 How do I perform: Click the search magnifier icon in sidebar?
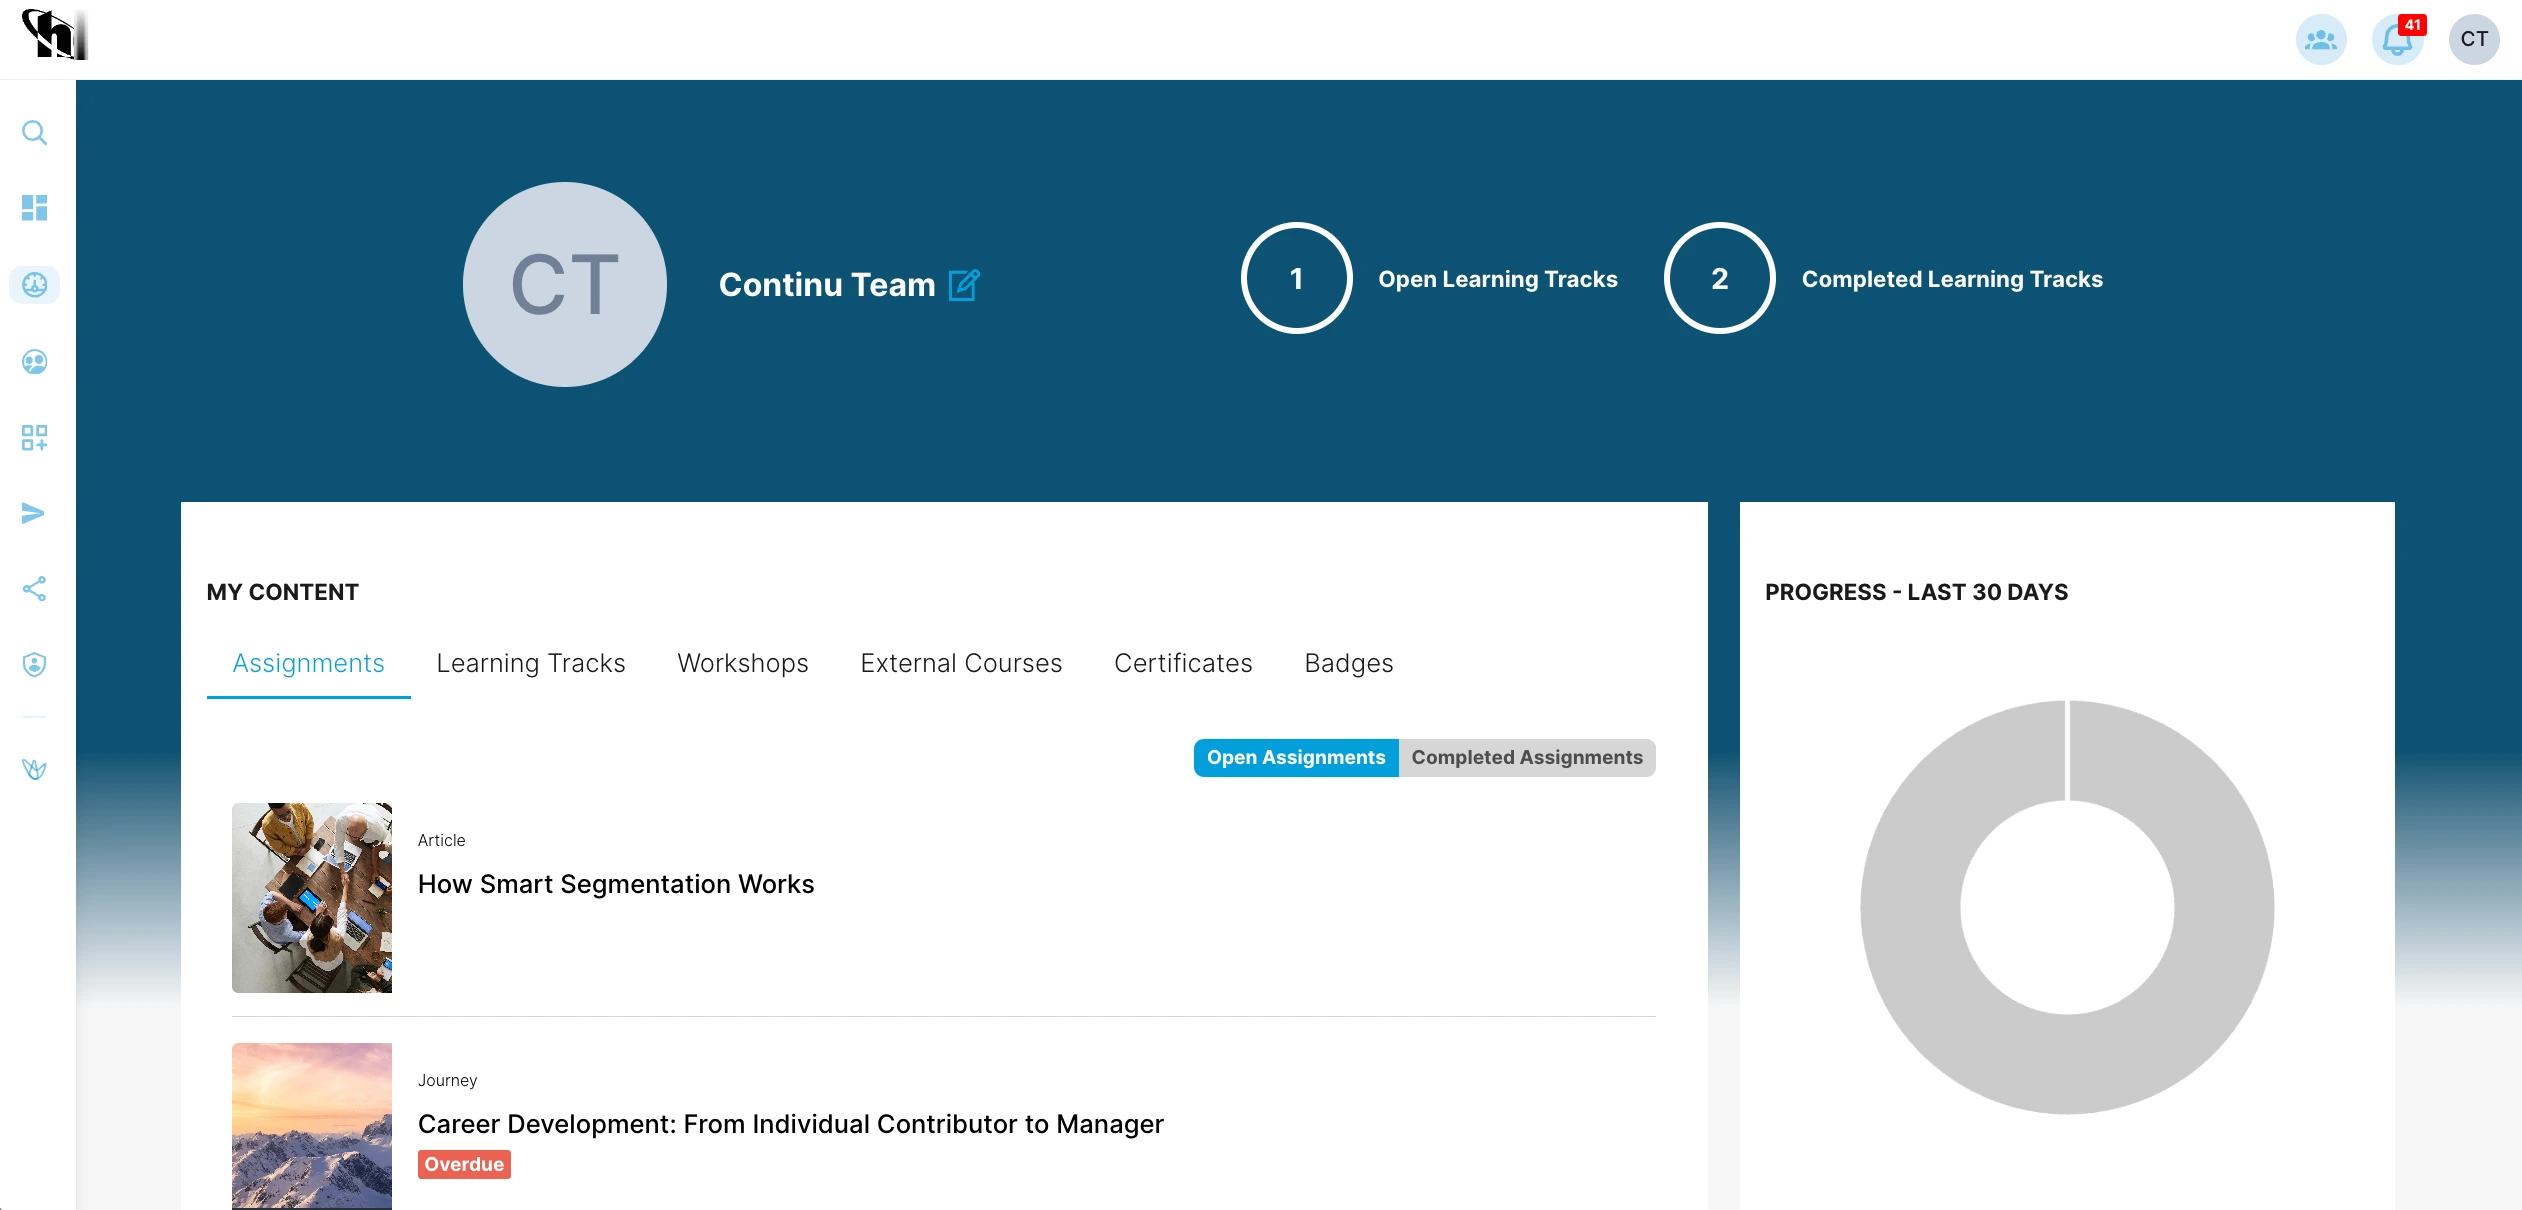(x=34, y=133)
